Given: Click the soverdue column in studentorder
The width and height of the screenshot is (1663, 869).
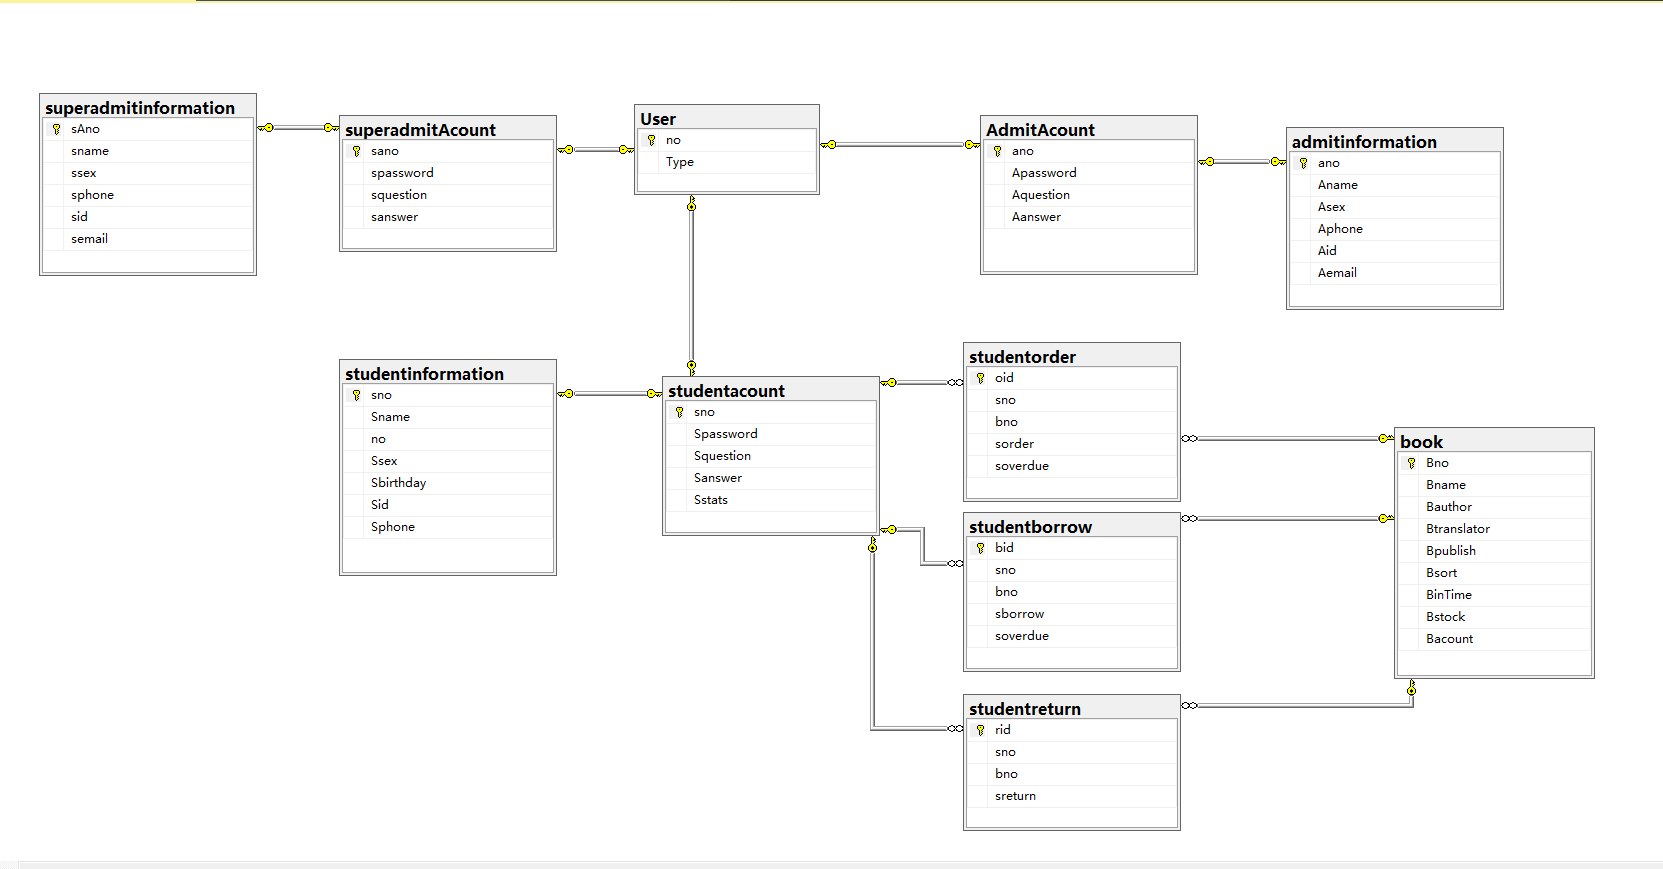Looking at the screenshot, I should [x=1072, y=466].
